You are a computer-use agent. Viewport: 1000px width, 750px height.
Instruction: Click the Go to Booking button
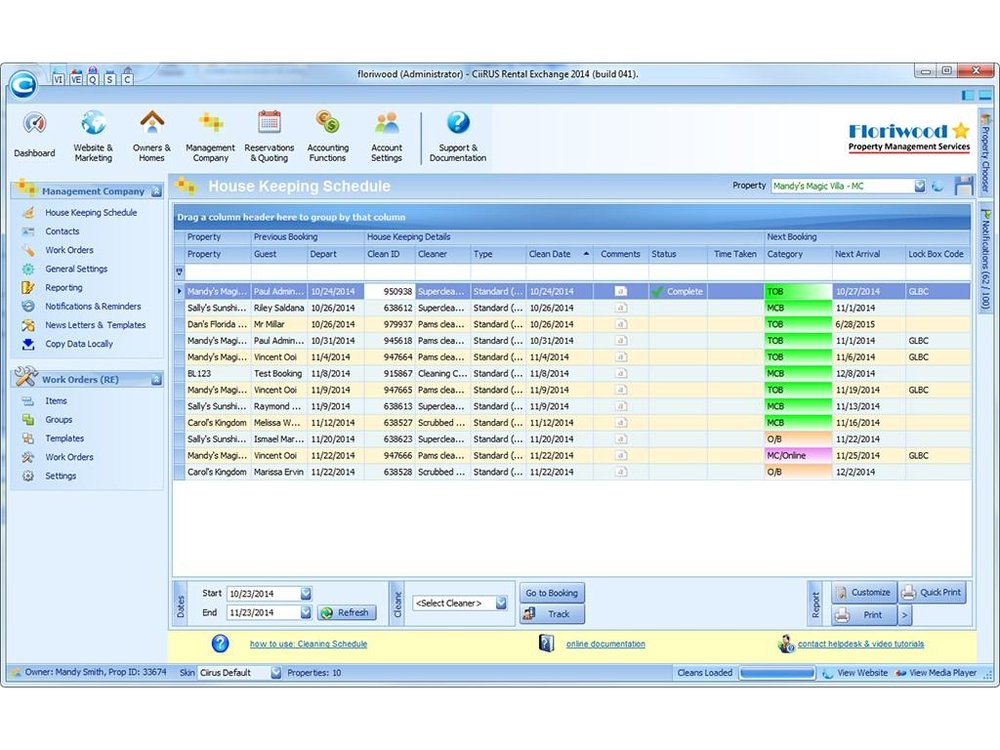click(x=552, y=592)
